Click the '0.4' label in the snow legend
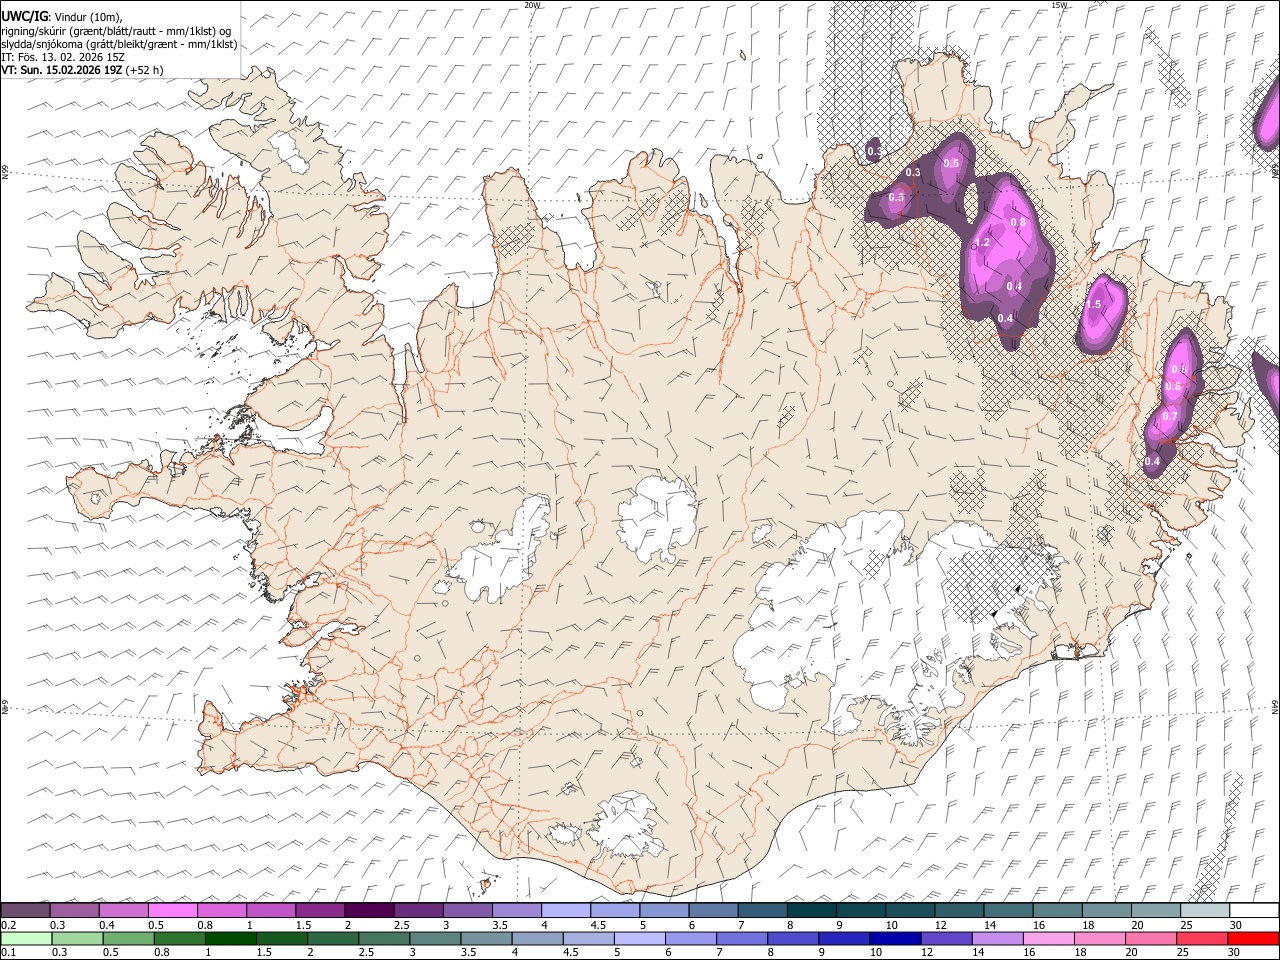 [107, 925]
